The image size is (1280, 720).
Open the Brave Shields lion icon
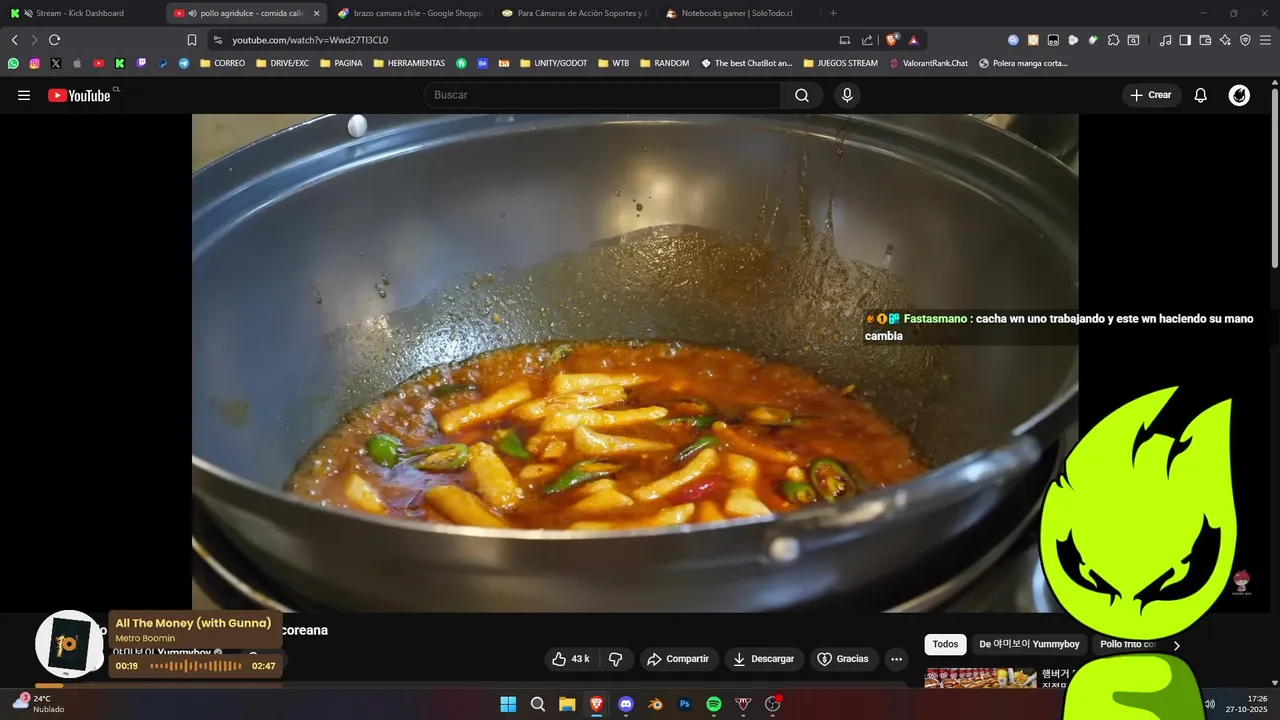tap(892, 40)
